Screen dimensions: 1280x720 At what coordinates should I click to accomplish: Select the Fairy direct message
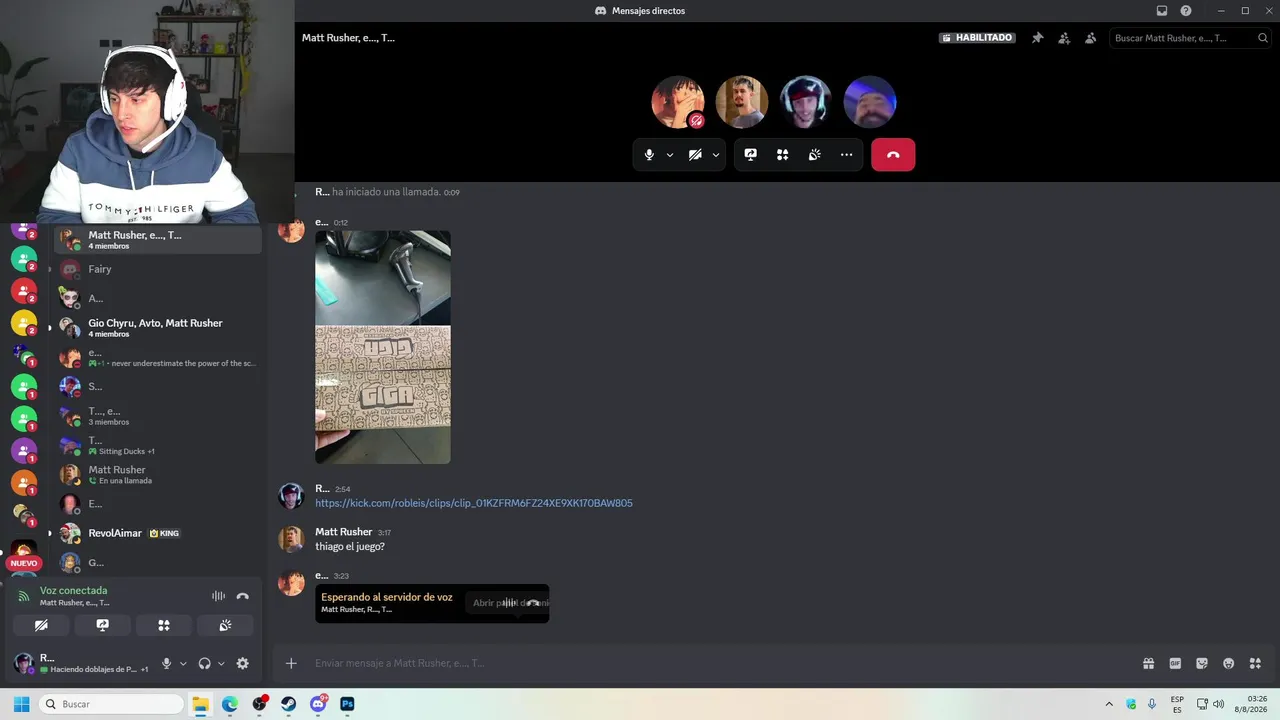[158, 269]
